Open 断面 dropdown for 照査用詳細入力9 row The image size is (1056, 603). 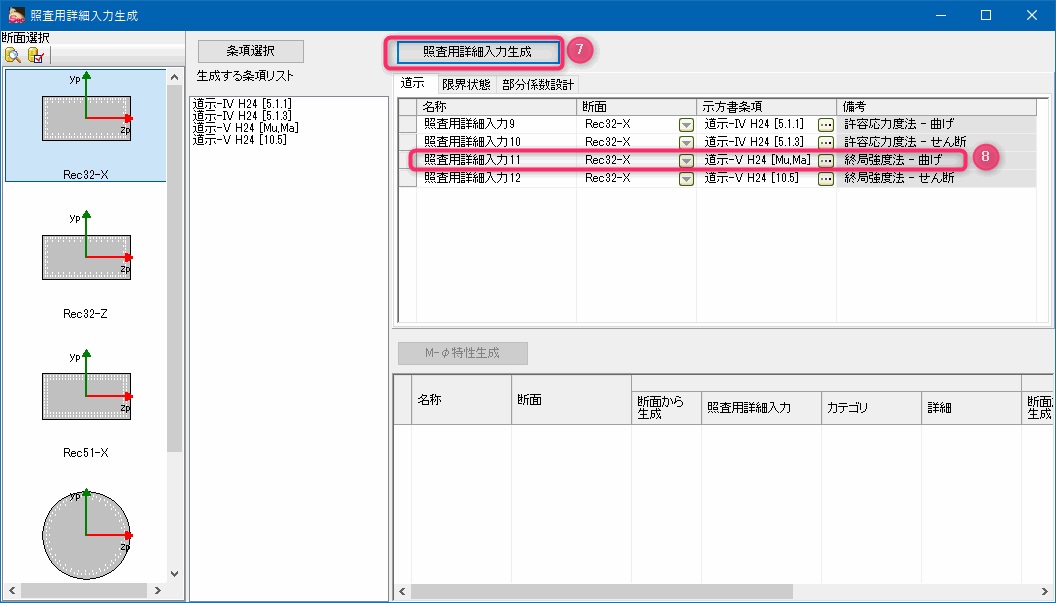(x=686, y=125)
